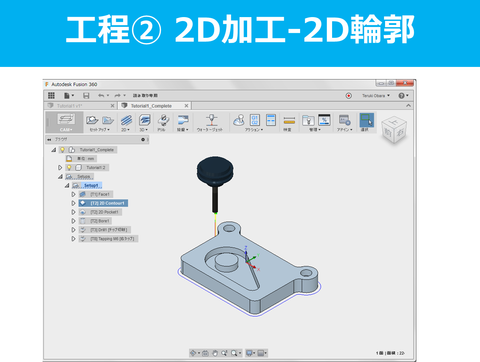Screen dimensions: 480x362
Task: Open the Grid and Snaps menu
Action: click(262, 353)
